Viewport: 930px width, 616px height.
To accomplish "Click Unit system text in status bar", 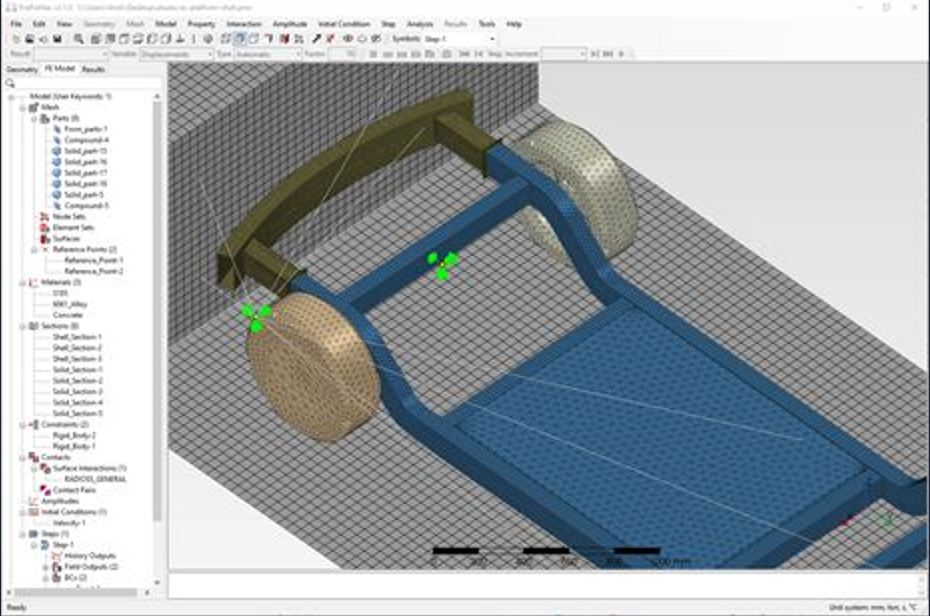I will pyautogui.click(x=873, y=608).
